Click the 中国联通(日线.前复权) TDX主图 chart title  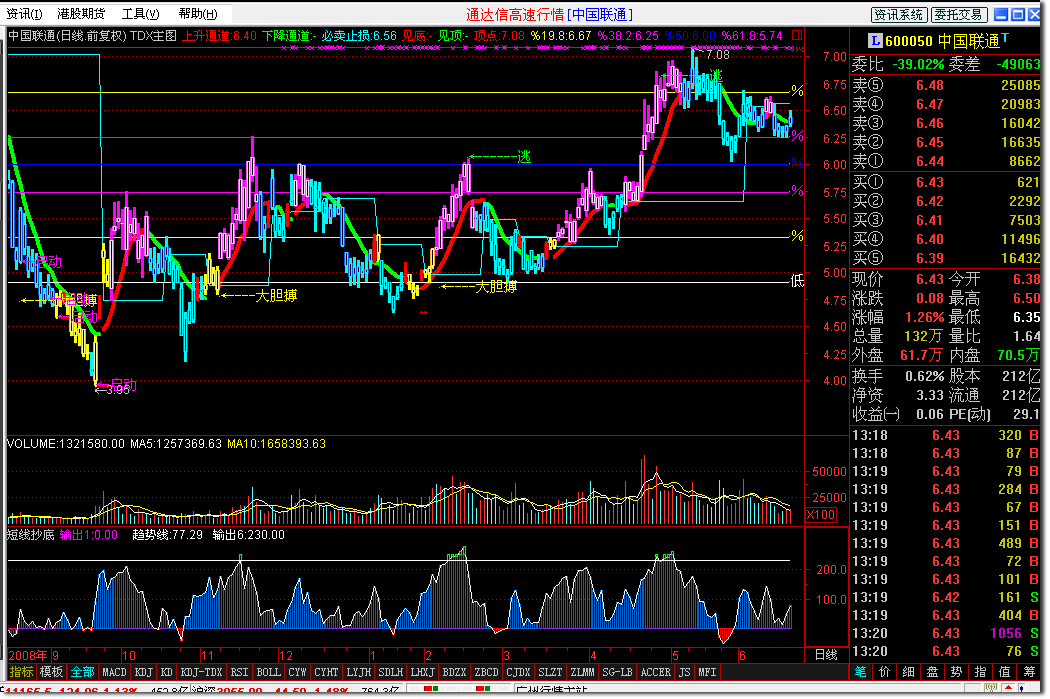click(x=92, y=35)
